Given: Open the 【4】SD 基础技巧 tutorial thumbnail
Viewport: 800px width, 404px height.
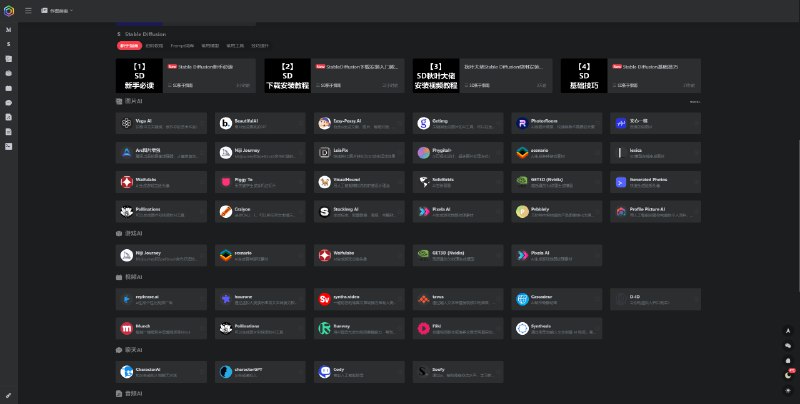Looking at the screenshot, I should [x=584, y=76].
